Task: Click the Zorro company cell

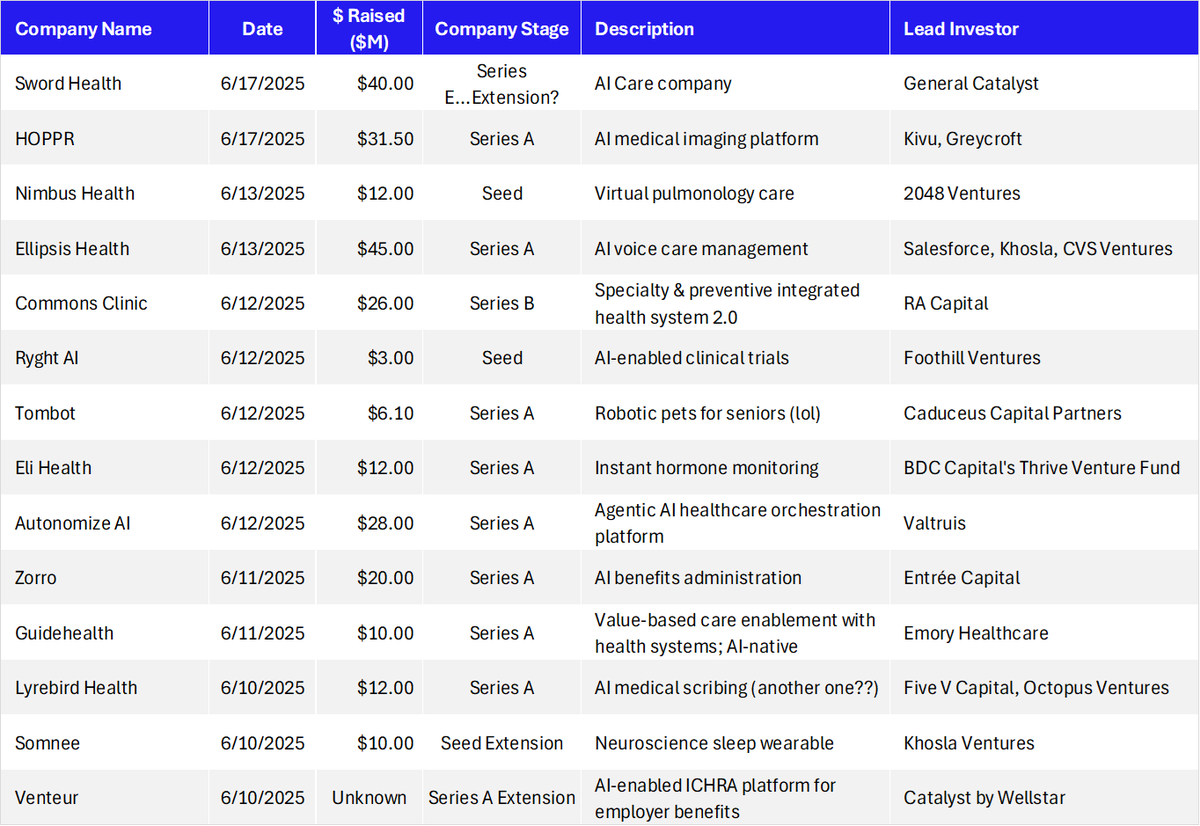Action: [x=104, y=578]
